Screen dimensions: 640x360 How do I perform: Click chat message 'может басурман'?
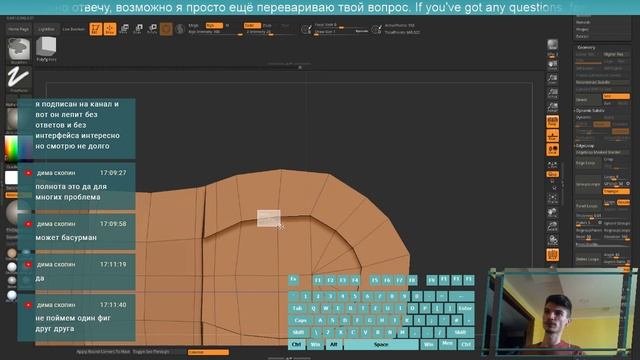[66, 238]
